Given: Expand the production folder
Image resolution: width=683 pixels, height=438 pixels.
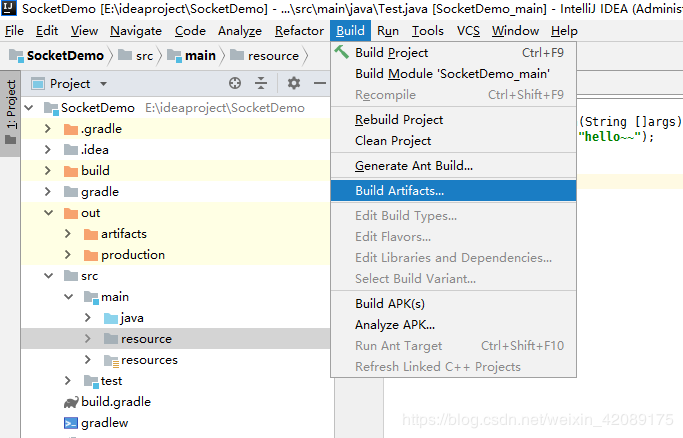Looking at the screenshot, I should coord(68,255).
